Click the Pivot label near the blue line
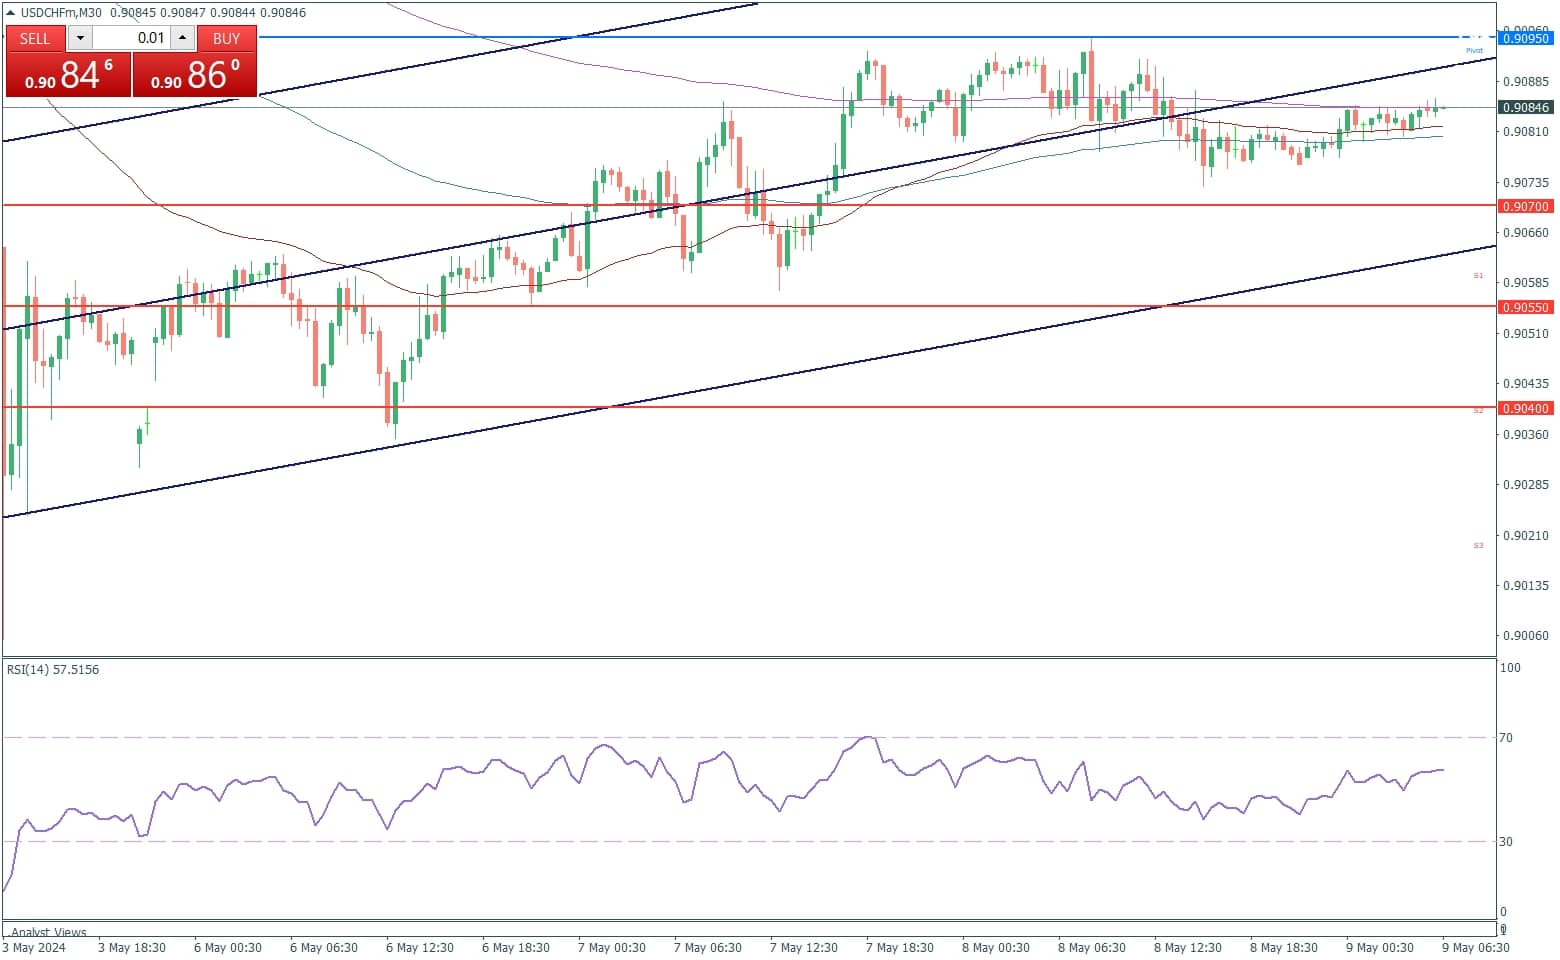1560x960 pixels. [1474, 50]
